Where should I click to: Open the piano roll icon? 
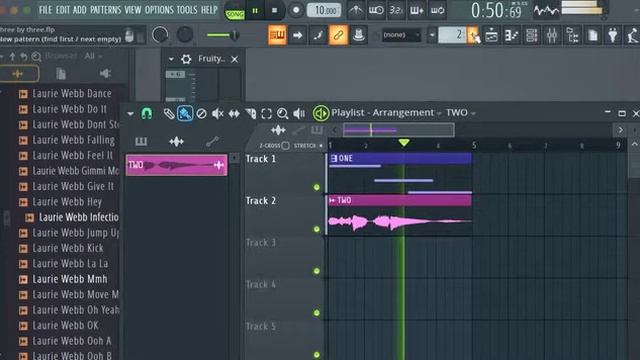click(x=511, y=36)
